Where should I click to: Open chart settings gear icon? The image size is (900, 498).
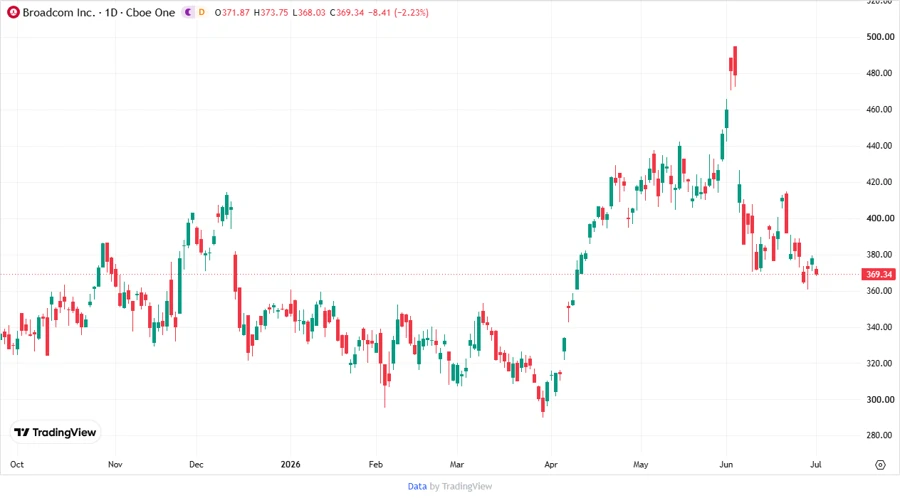pyautogui.click(x=880, y=465)
